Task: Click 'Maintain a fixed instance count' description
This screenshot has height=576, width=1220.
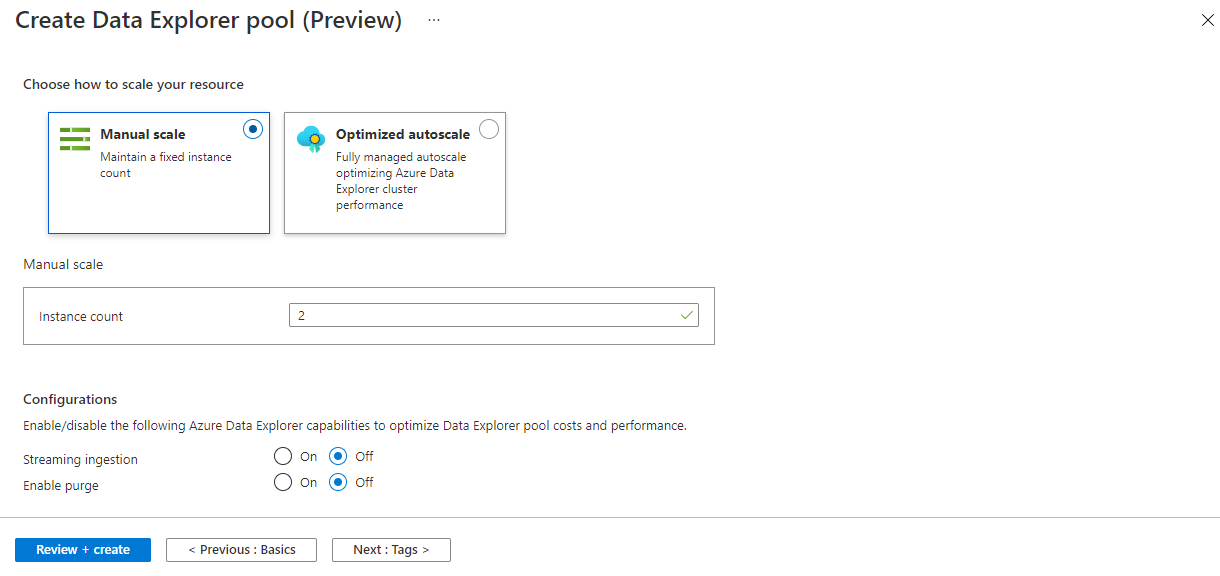Action: pyautogui.click(x=166, y=165)
